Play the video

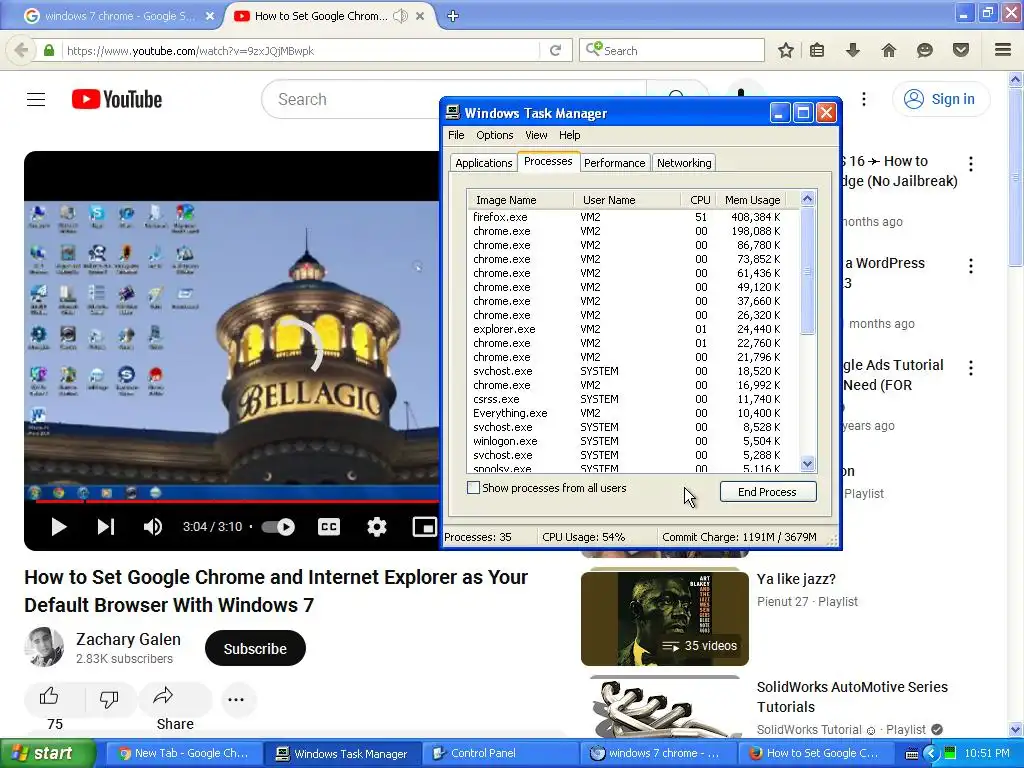(58, 526)
